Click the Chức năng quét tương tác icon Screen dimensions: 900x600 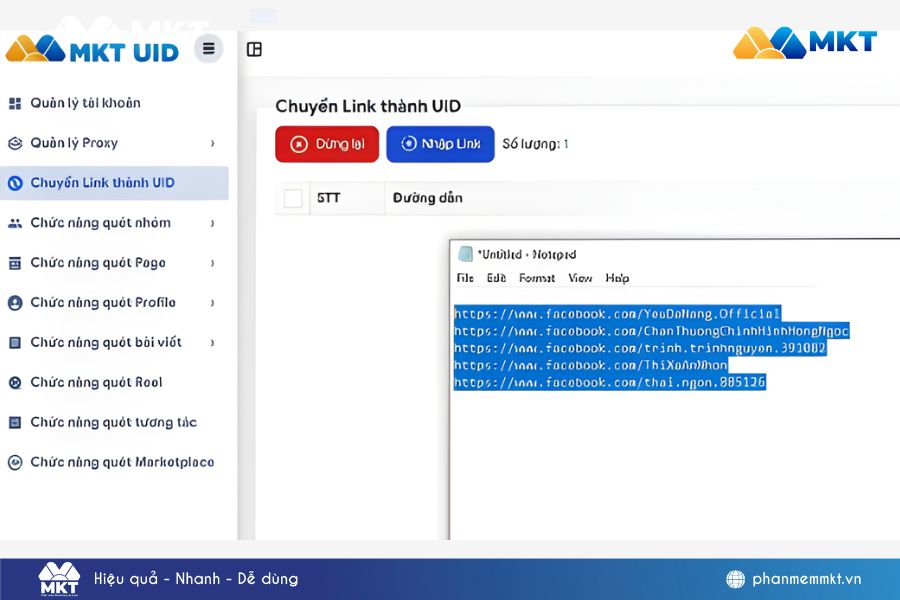coord(13,422)
